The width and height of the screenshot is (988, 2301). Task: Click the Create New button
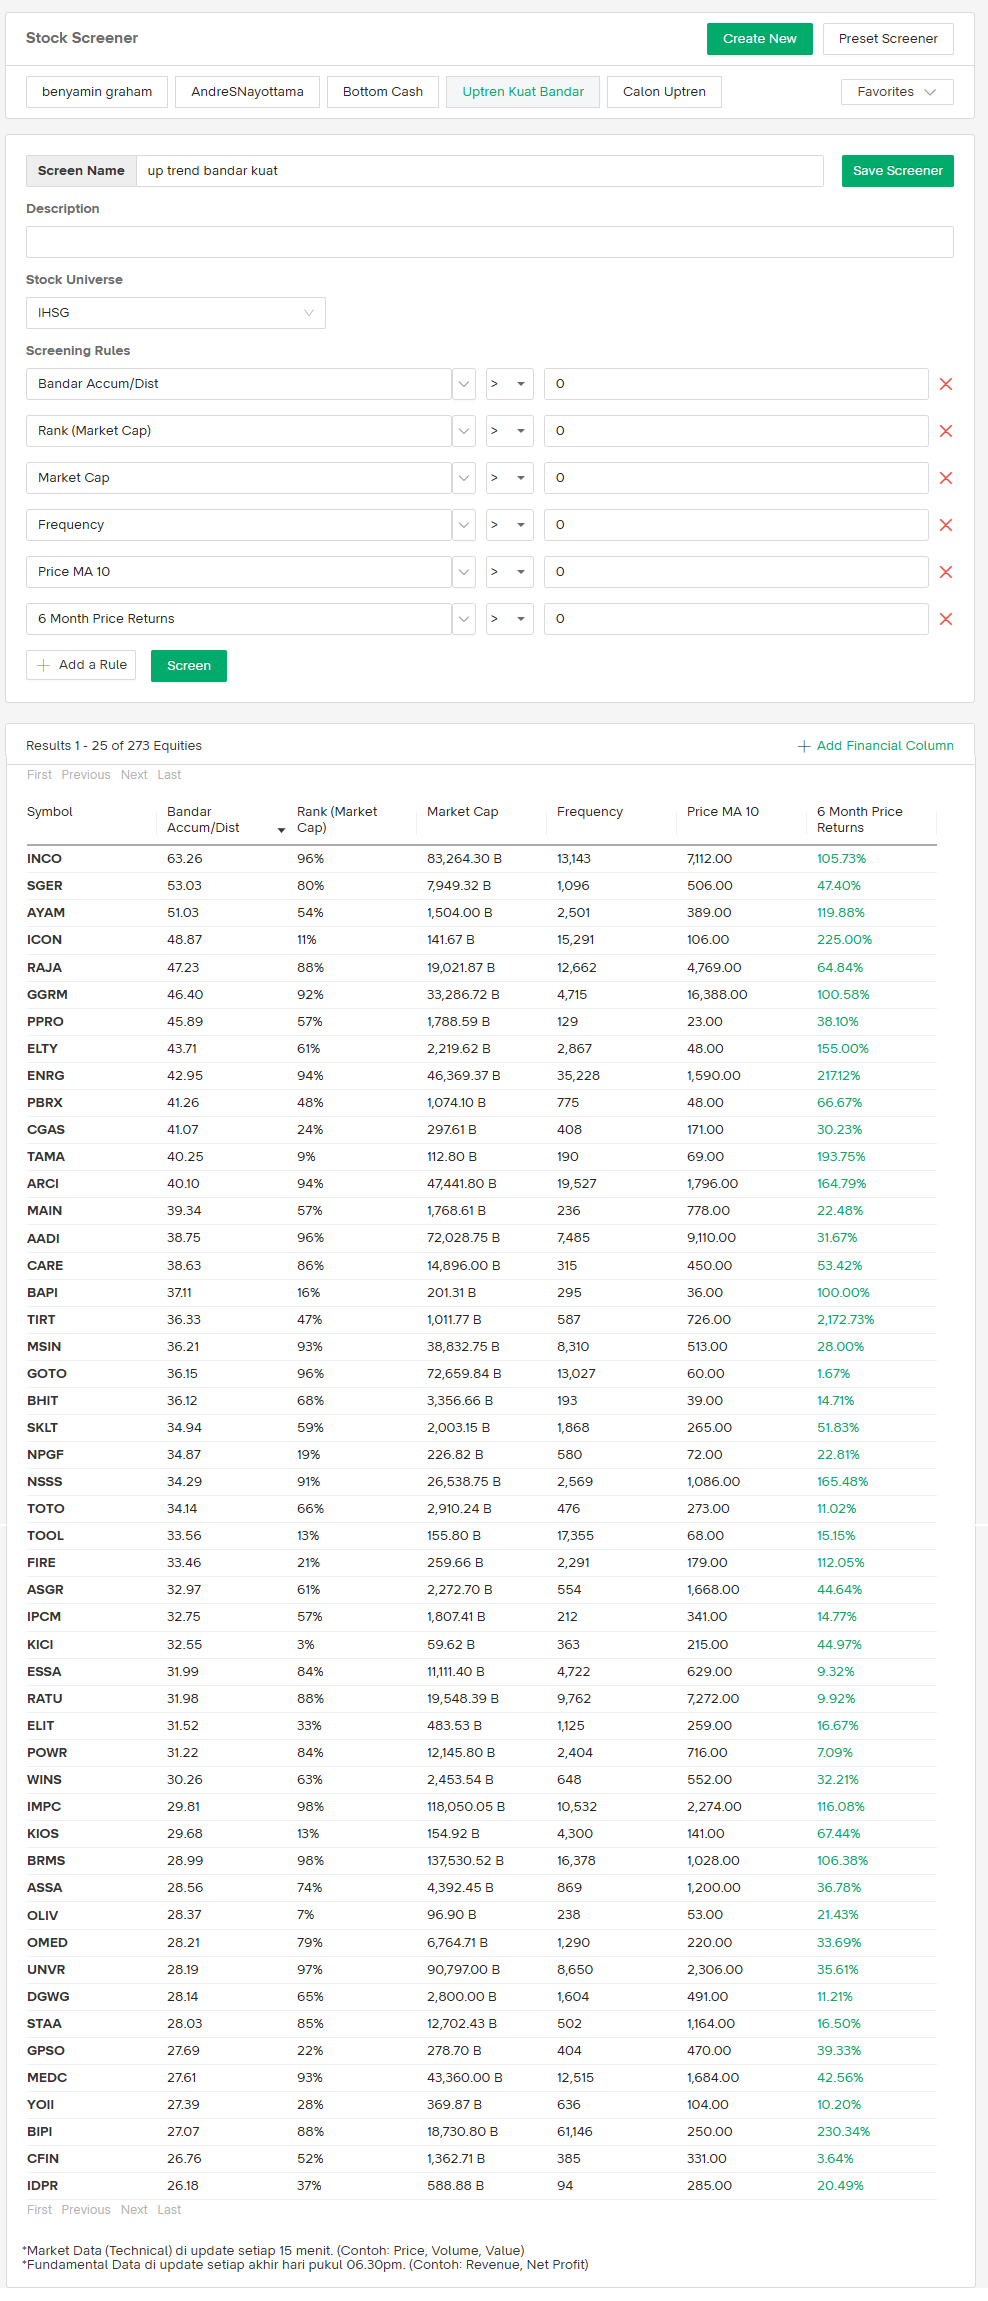pyautogui.click(x=759, y=39)
